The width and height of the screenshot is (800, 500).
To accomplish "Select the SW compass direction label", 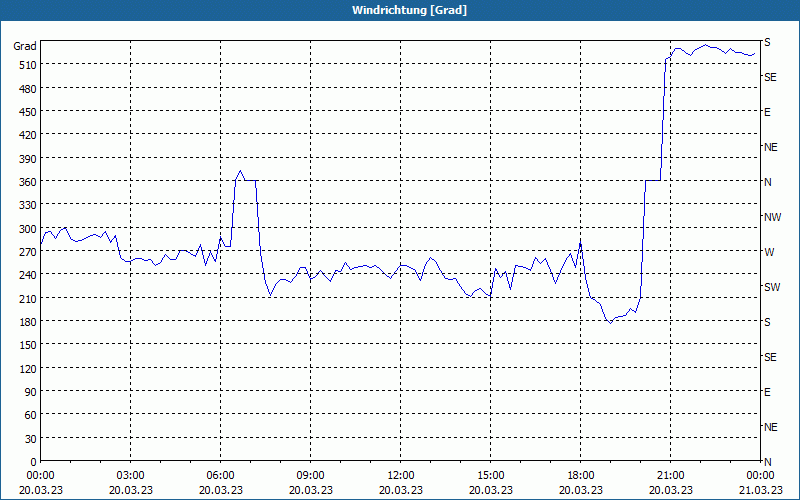I will point(772,287).
